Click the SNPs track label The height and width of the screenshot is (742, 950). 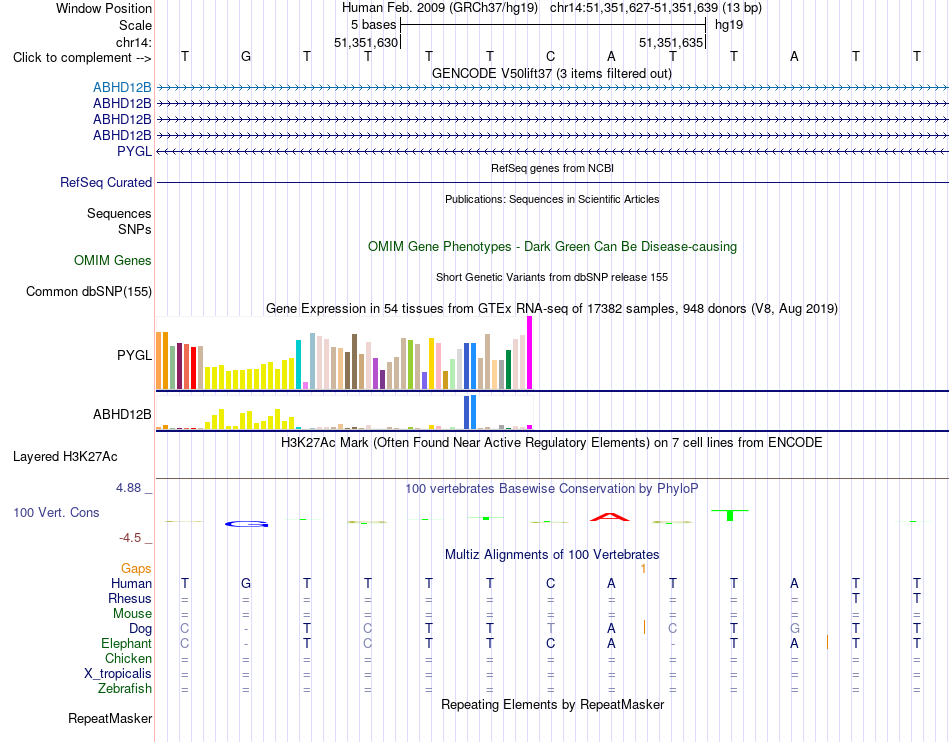point(135,230)
